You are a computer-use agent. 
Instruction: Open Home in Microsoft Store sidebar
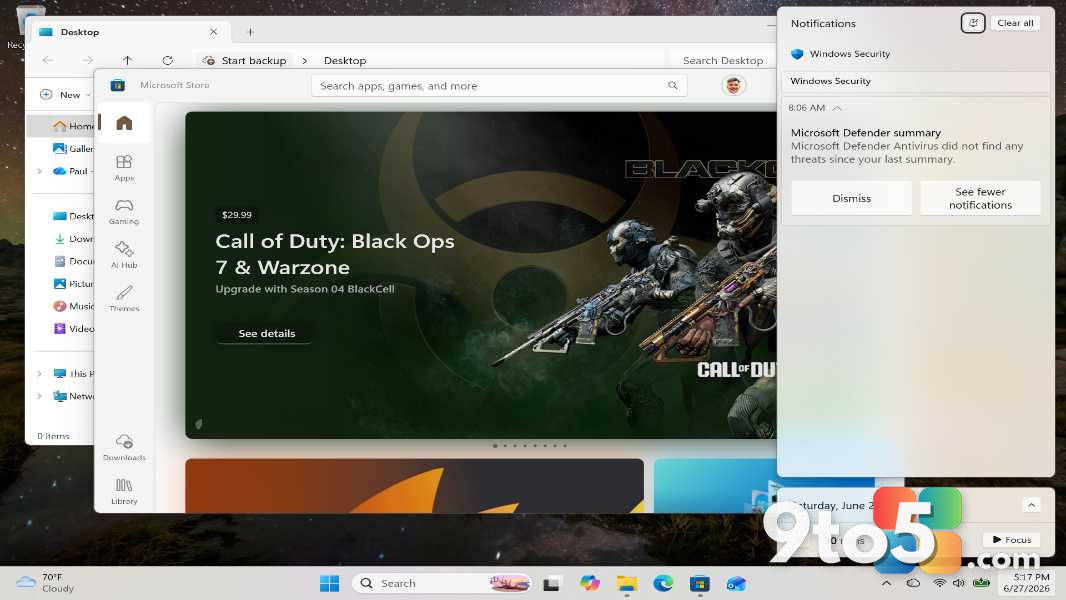point(124,123)
